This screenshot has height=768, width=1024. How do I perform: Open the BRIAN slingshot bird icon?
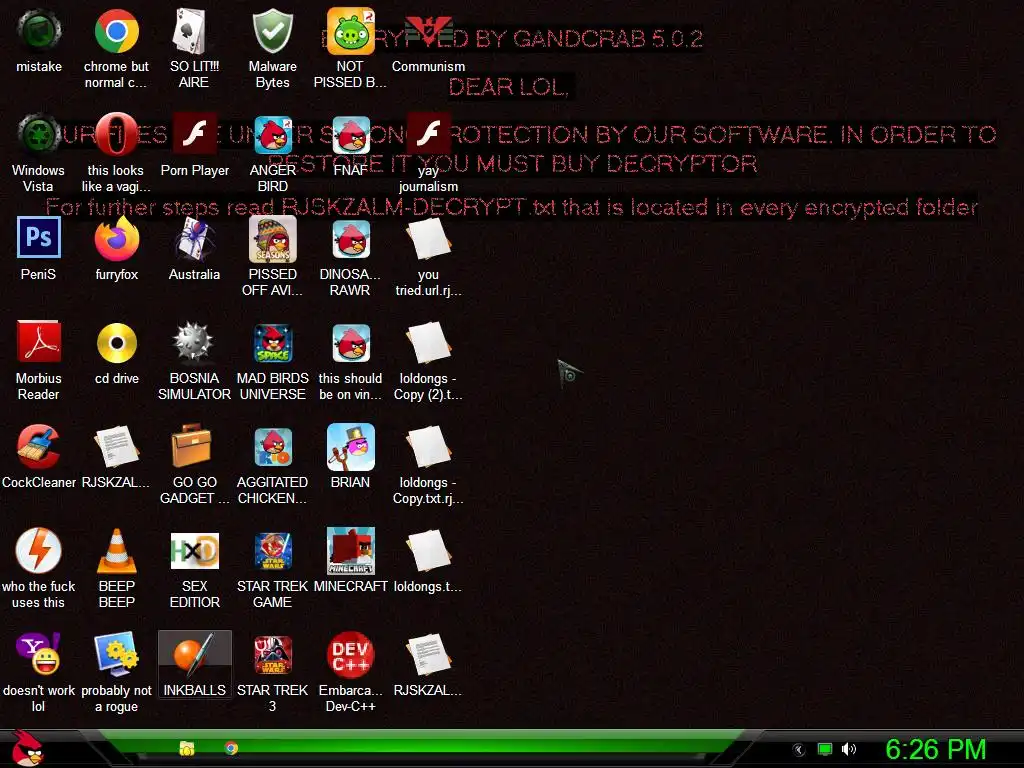350,447
